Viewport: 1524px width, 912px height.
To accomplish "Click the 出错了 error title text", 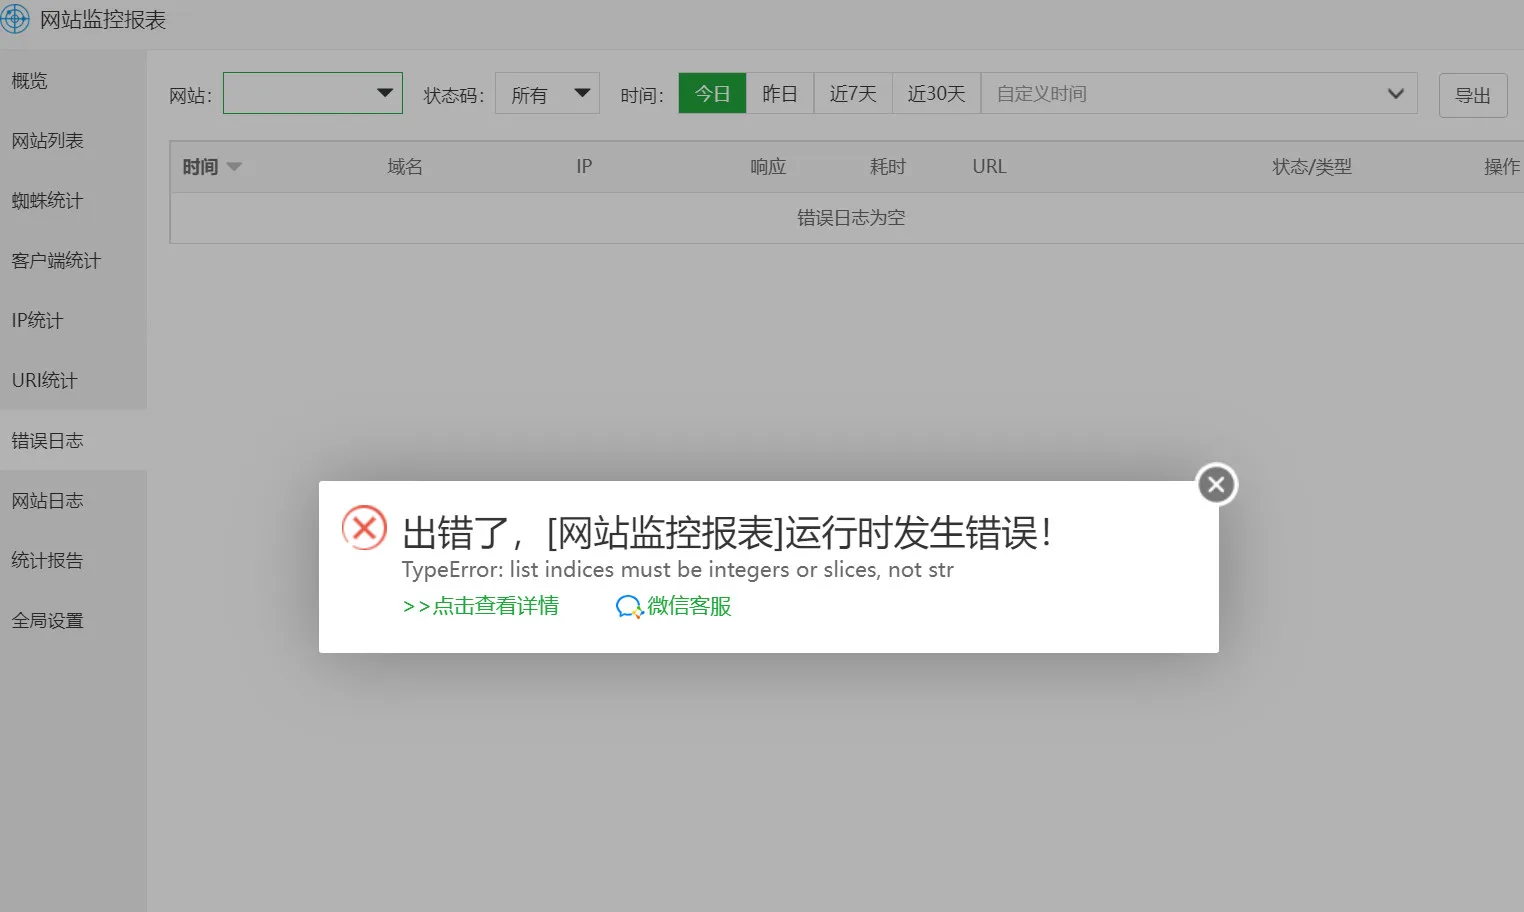I will click(x=727, y=532).
